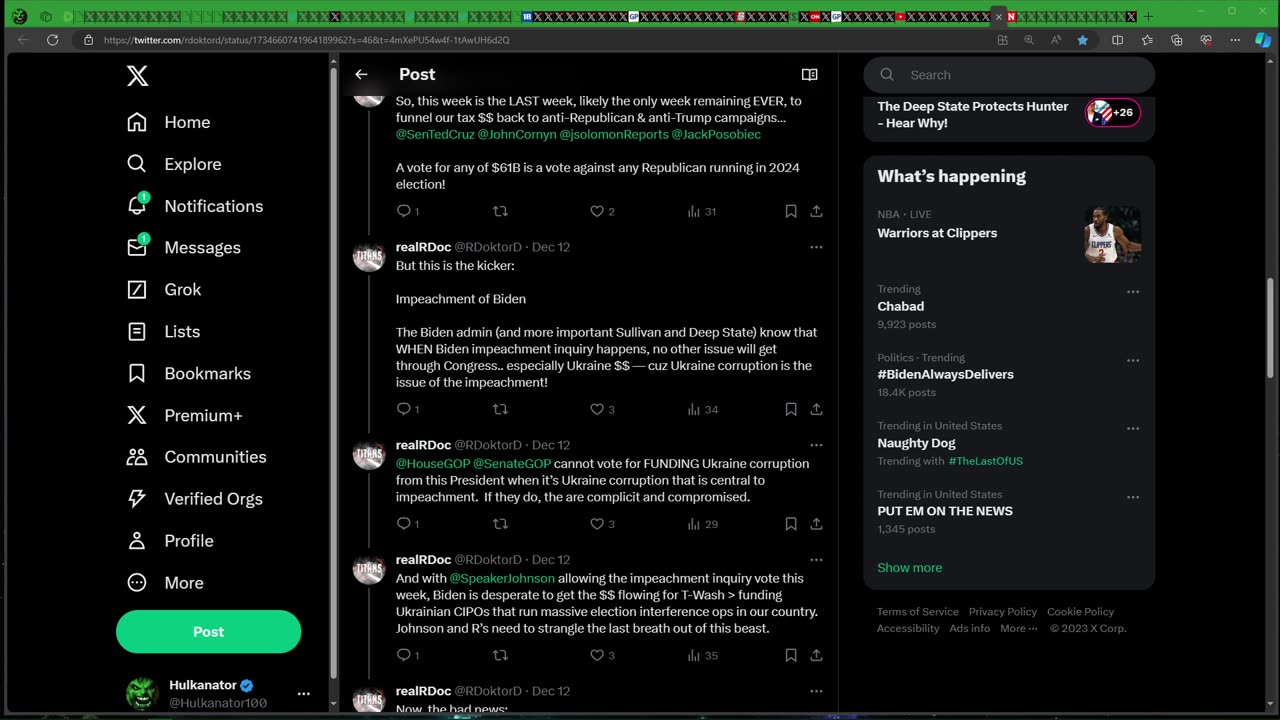Click the +26 listeners space badge
This screenshot has height=720, width=1280.
(1113, 113)
